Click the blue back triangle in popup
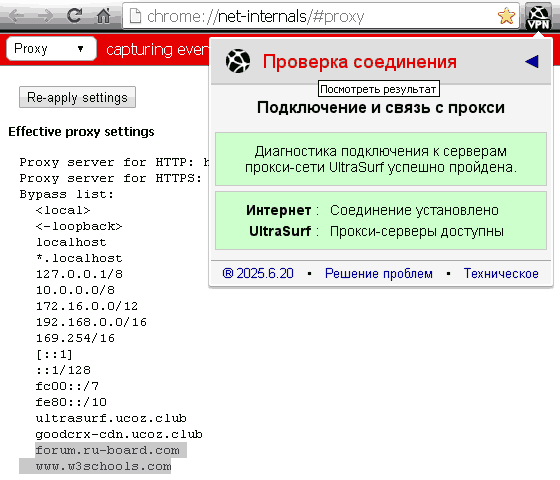 [532, 61]
